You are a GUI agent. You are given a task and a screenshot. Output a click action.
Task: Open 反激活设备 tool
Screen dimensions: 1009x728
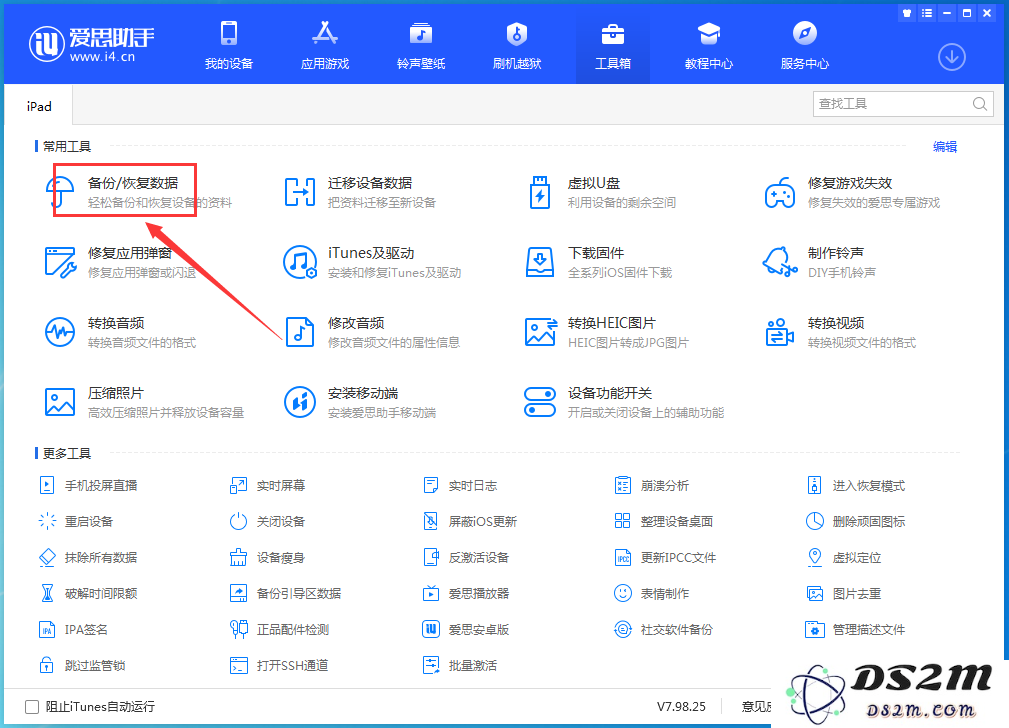click(x=466, y=557)
